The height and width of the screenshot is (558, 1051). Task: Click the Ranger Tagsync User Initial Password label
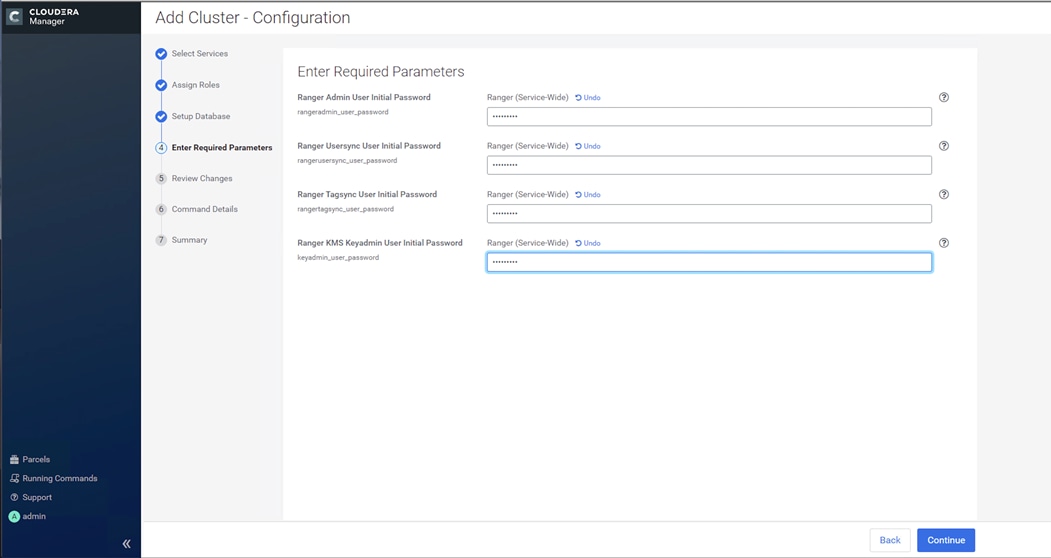click(x=367, y=194)
